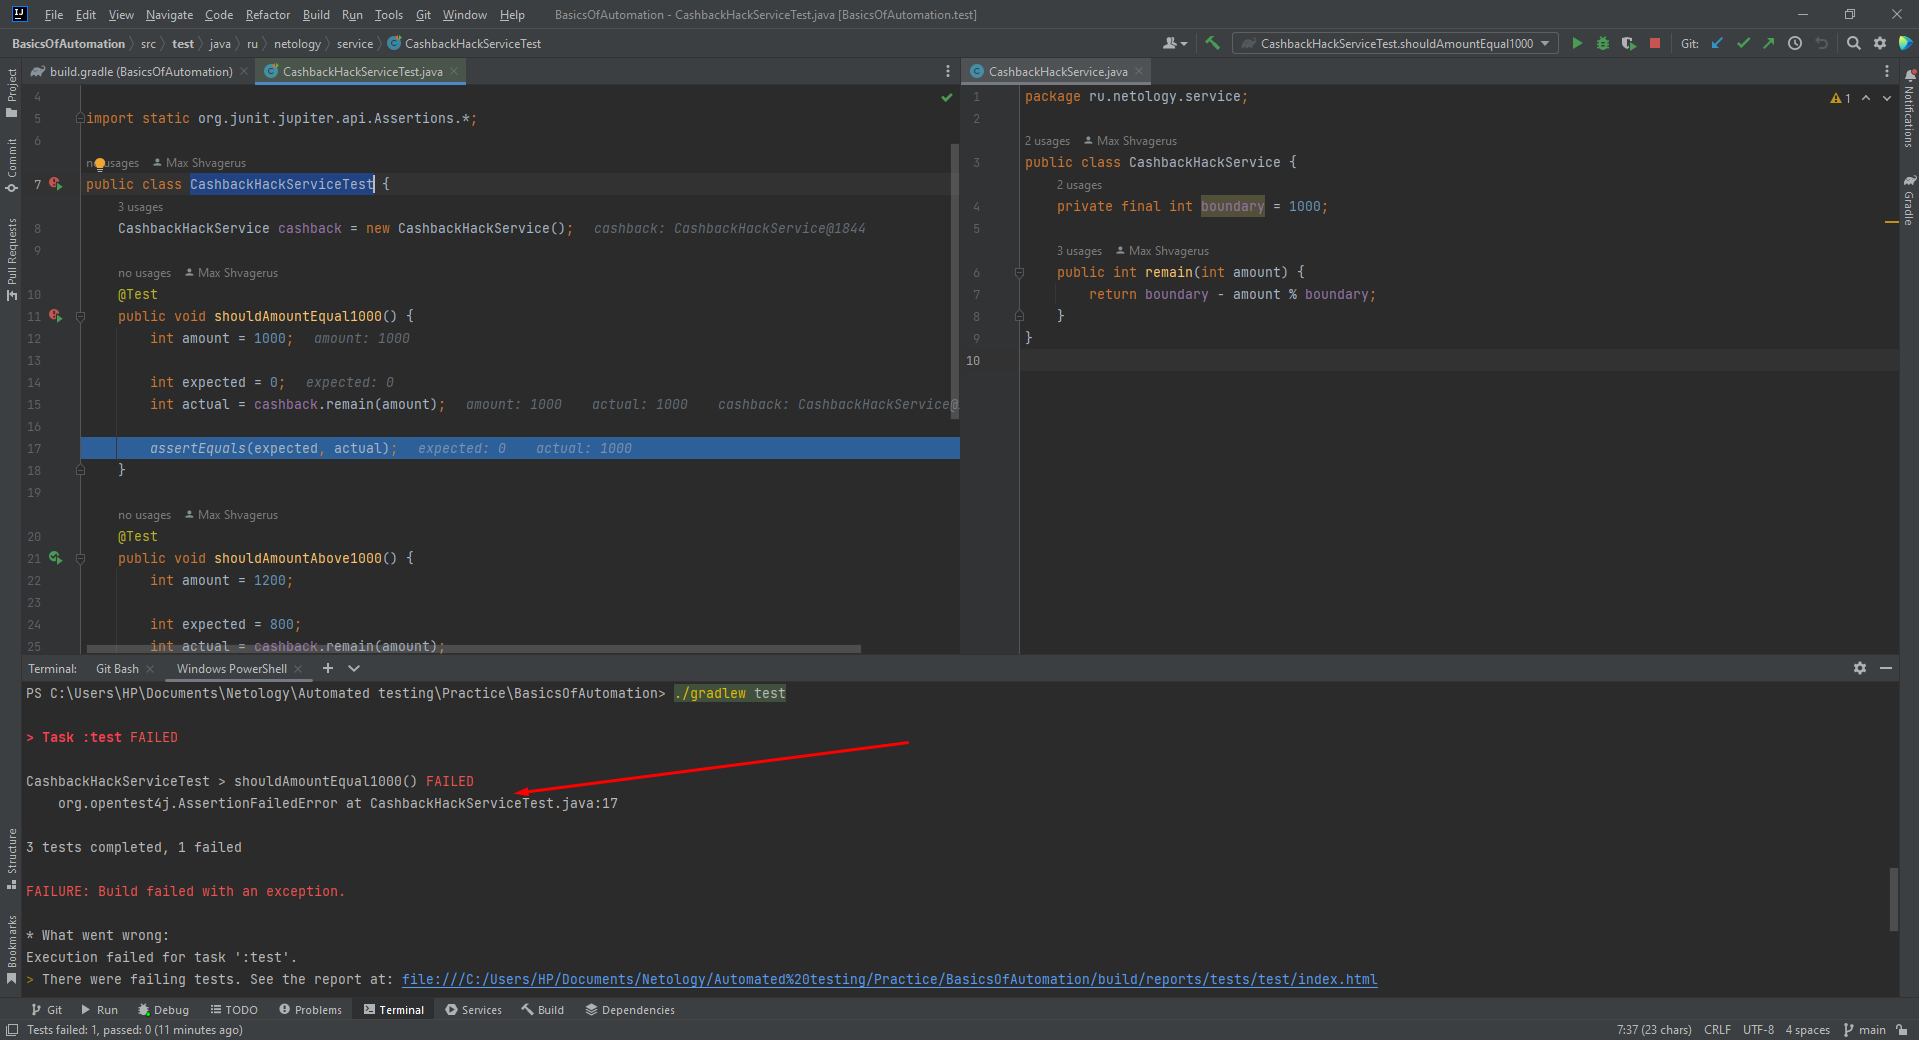Open the Gradle panel on the right
The width and height of the screenshot is (1919, 1040).
point(1910,200)
